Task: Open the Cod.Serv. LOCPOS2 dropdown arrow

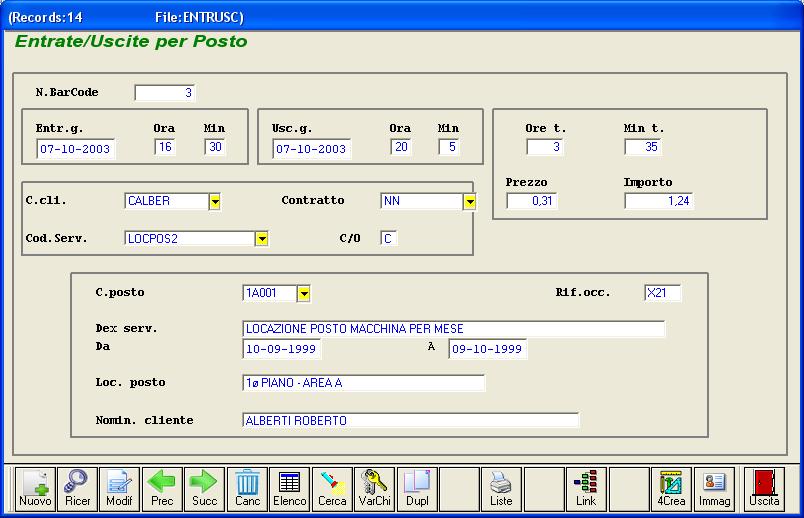Action: tap(262, 239)
